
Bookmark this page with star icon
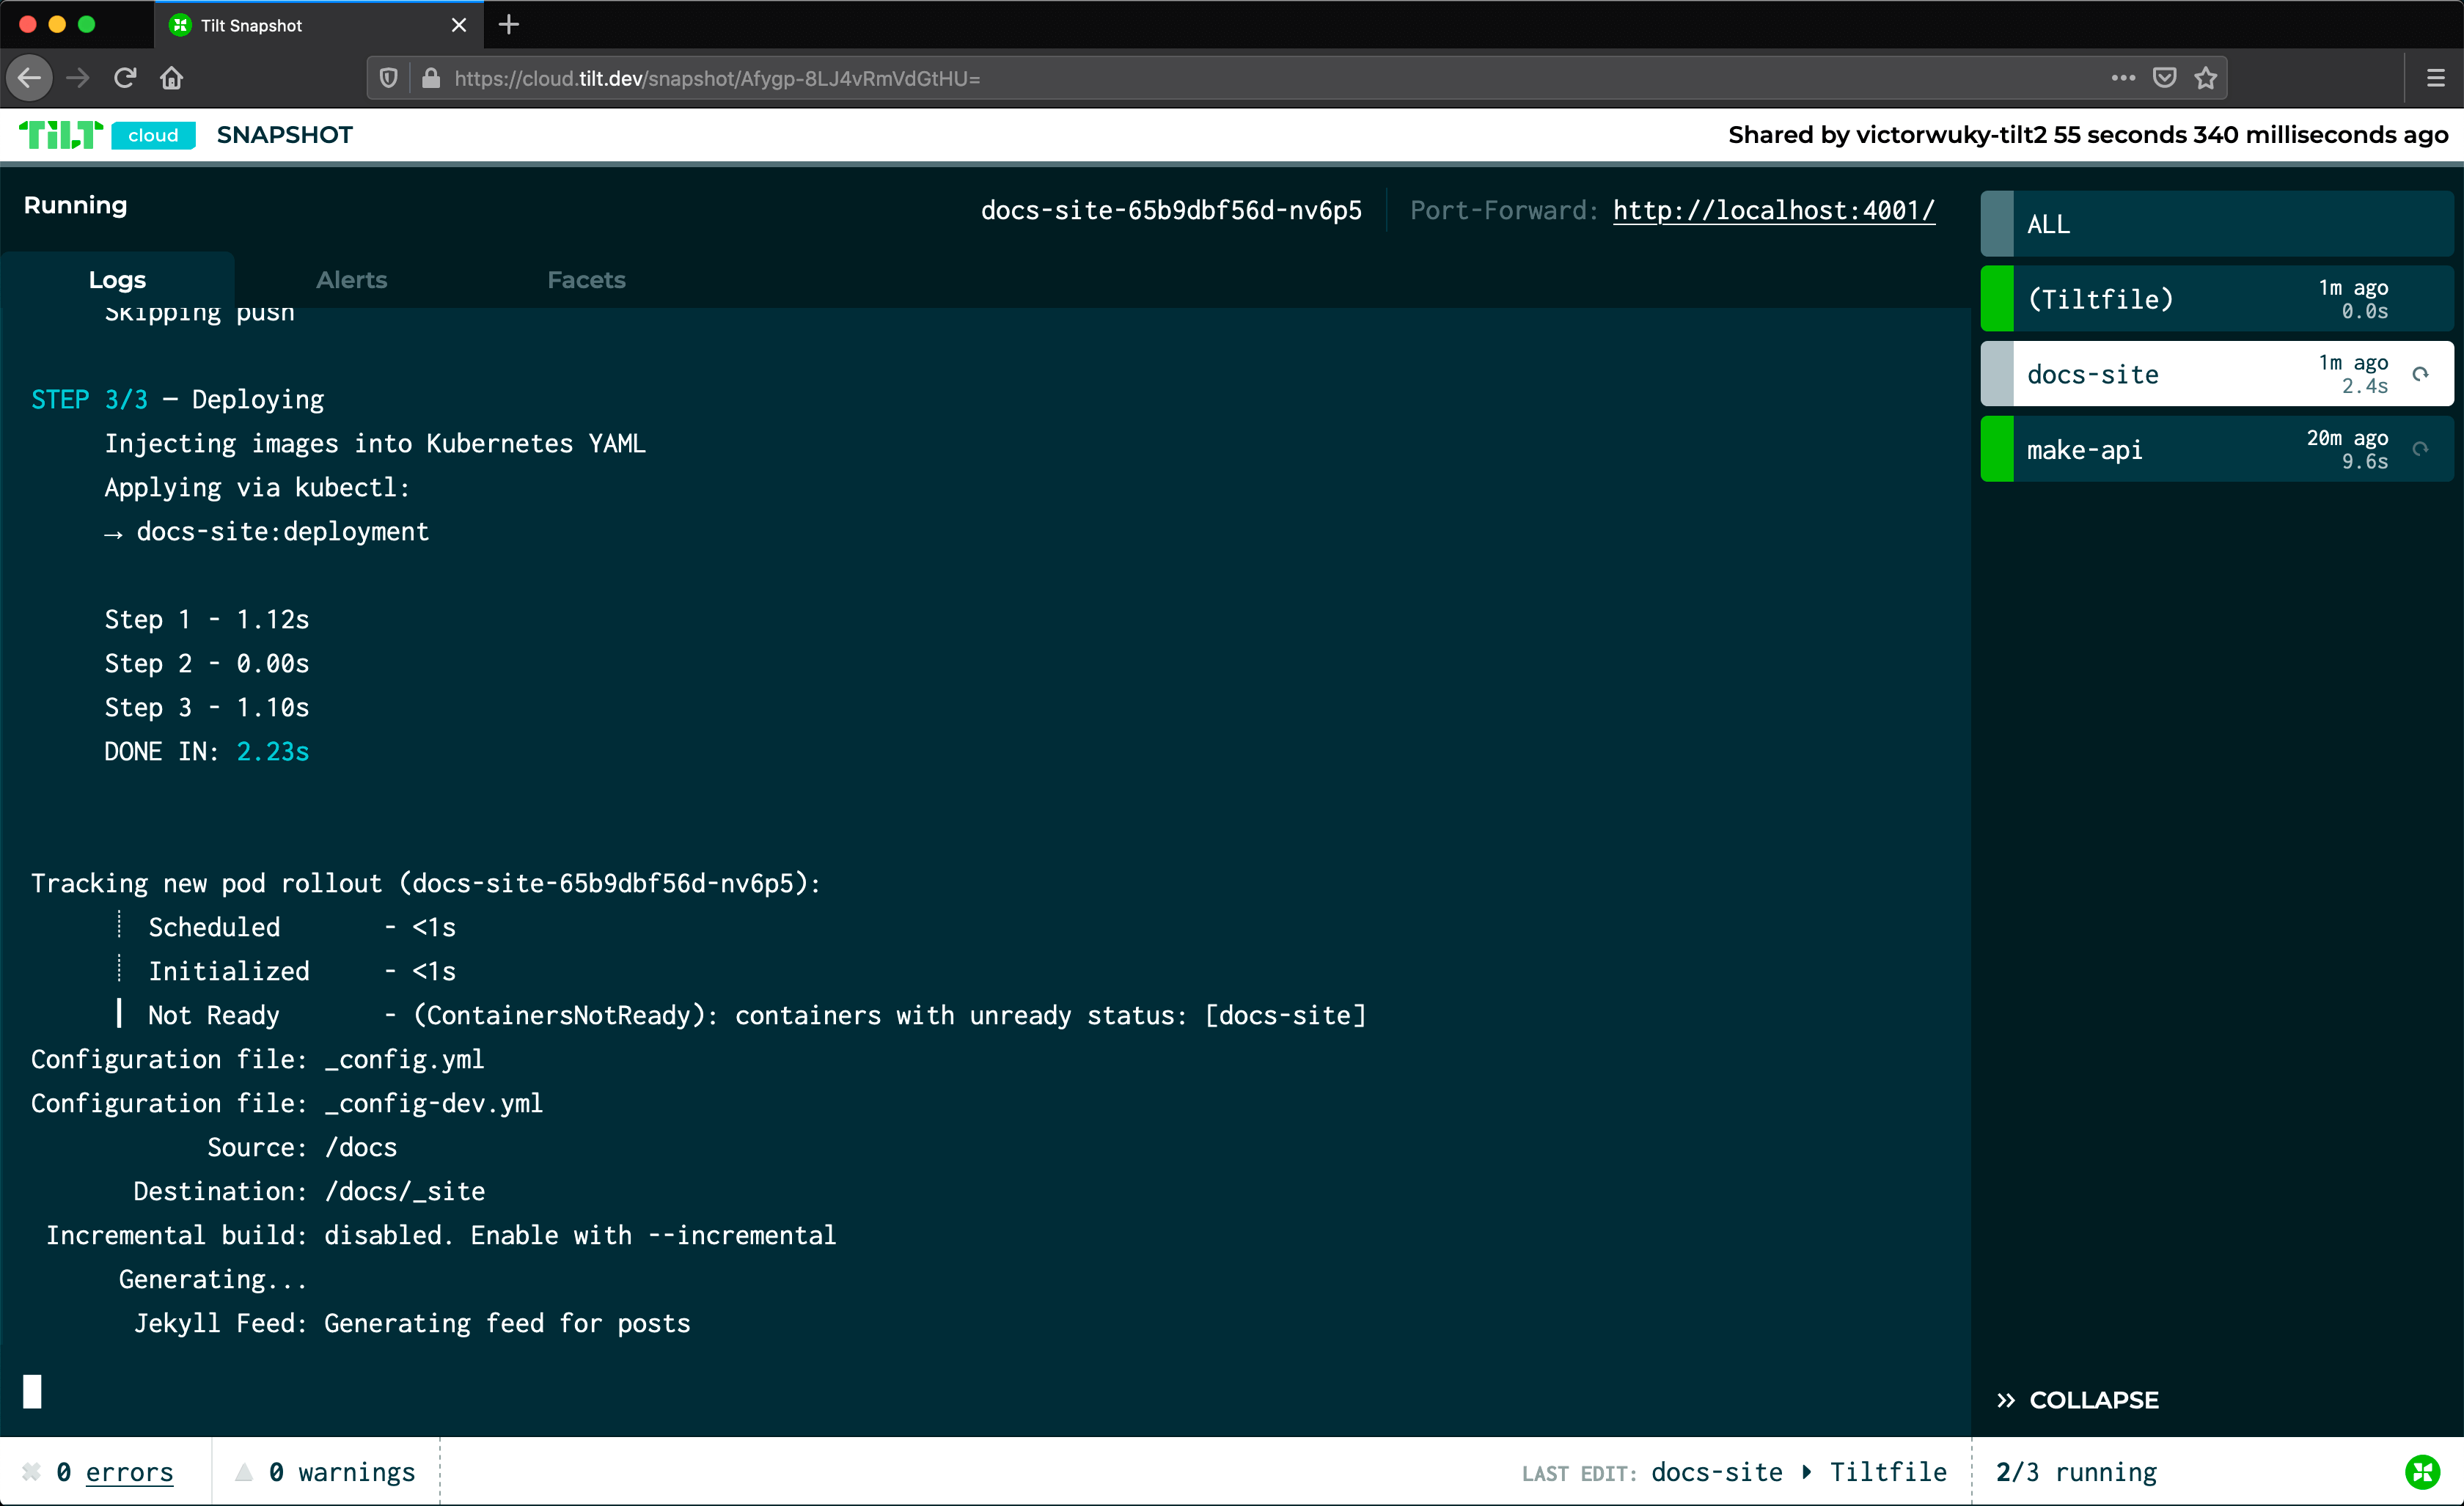tap(2206, 78)
